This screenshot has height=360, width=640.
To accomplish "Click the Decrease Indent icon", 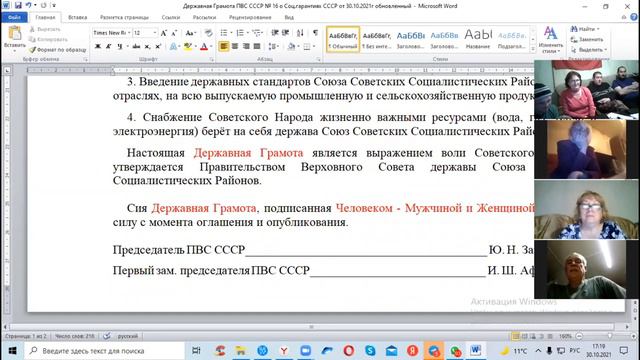I will click(275, 33).
